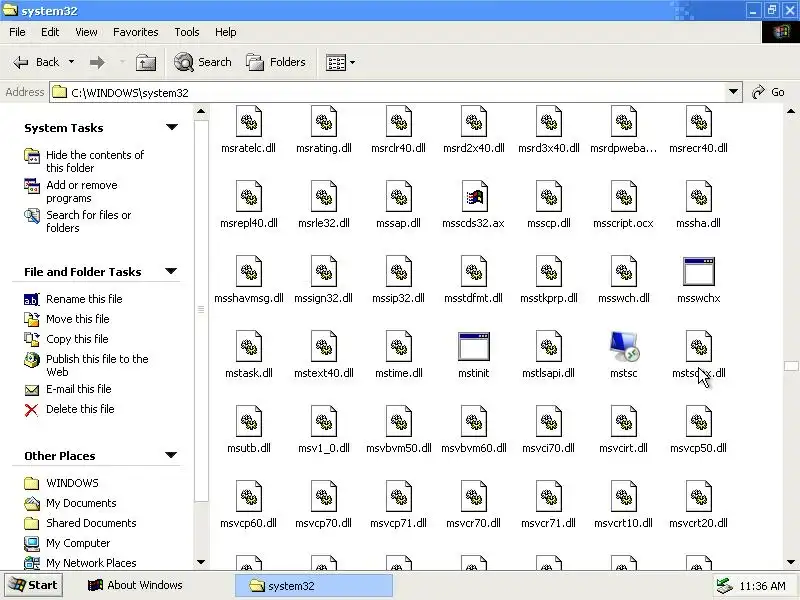This screenshot has width=800, height=600.
Task: Select the msrd2x40.dll file icon
Action: click(474, 121)
